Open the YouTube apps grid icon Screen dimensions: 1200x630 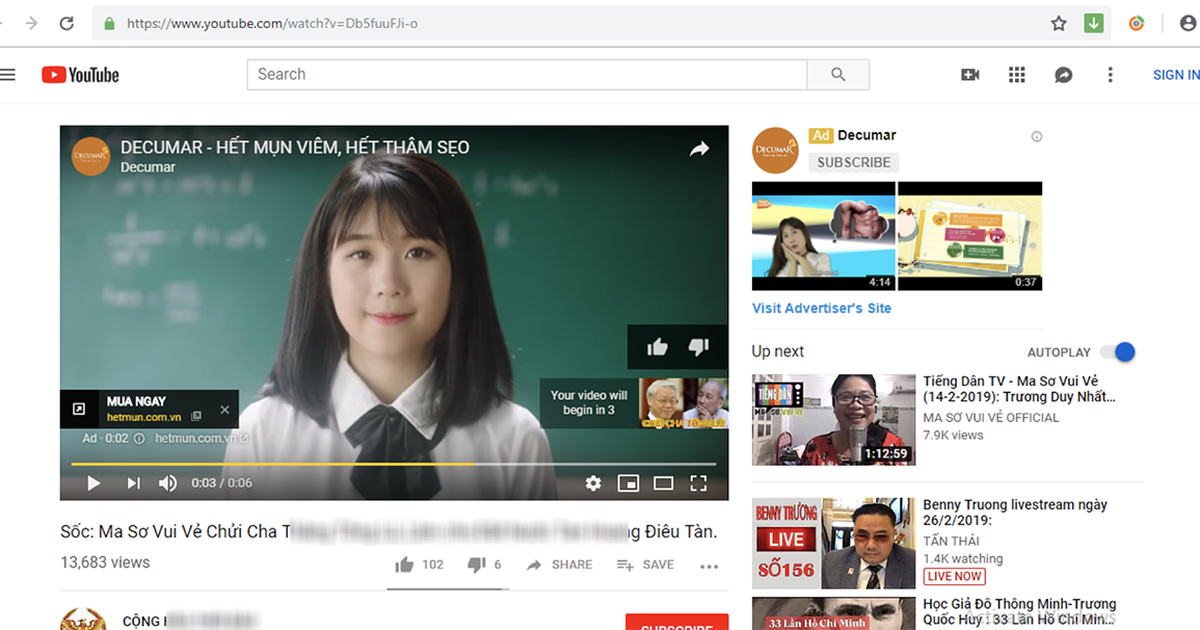pyautogui.click(x=1017, y=75)
